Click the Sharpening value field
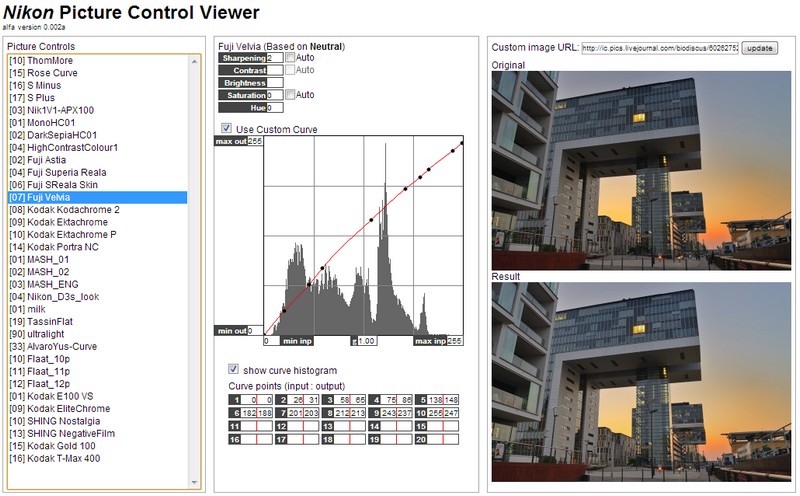This screenshot has height=496, width=800. tap(275, 59)
